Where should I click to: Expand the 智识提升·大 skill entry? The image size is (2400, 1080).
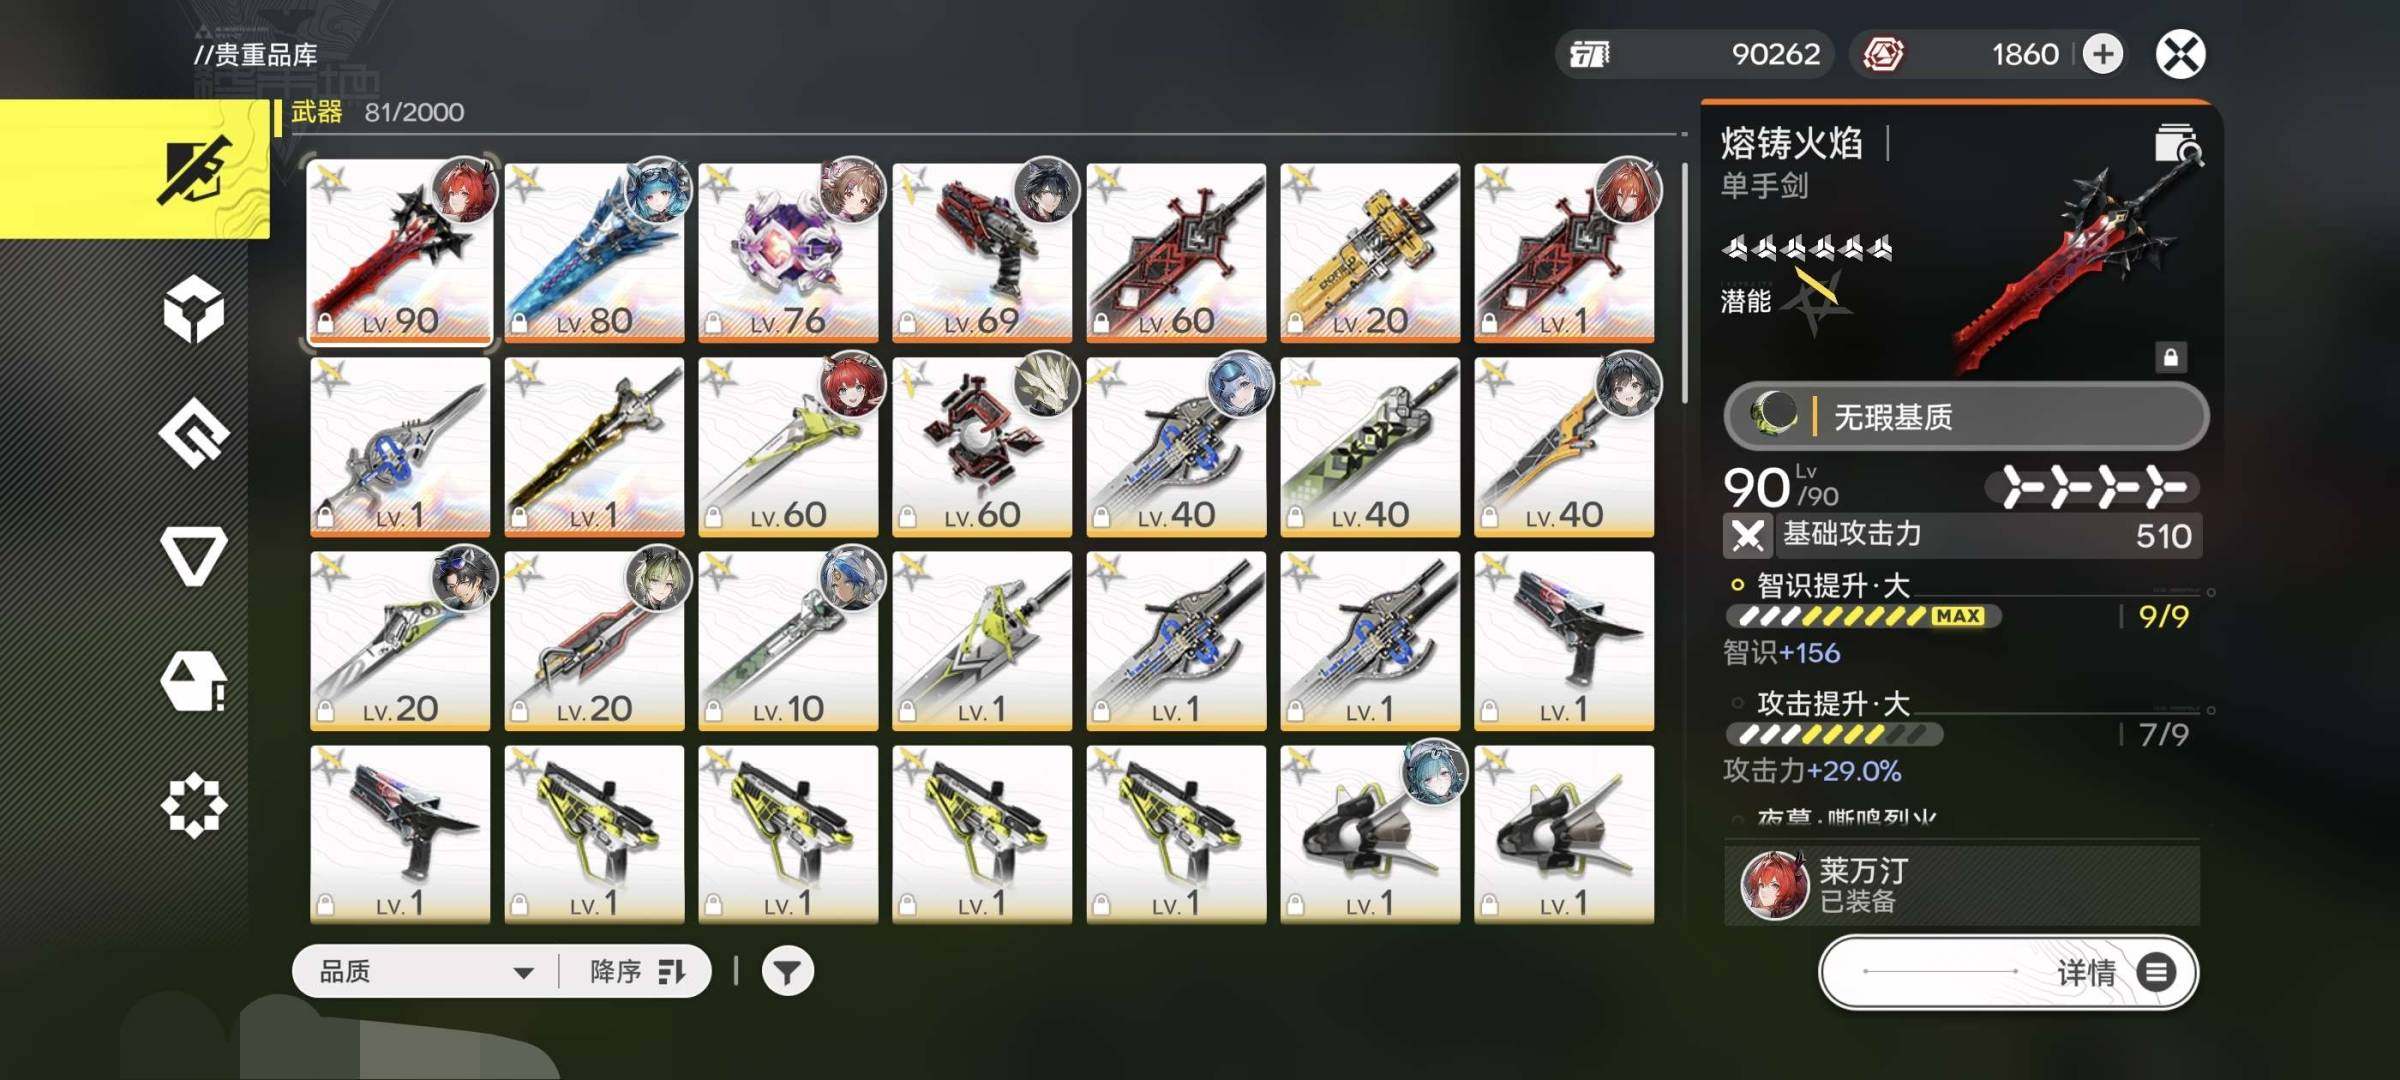(x=1834, y=585)
